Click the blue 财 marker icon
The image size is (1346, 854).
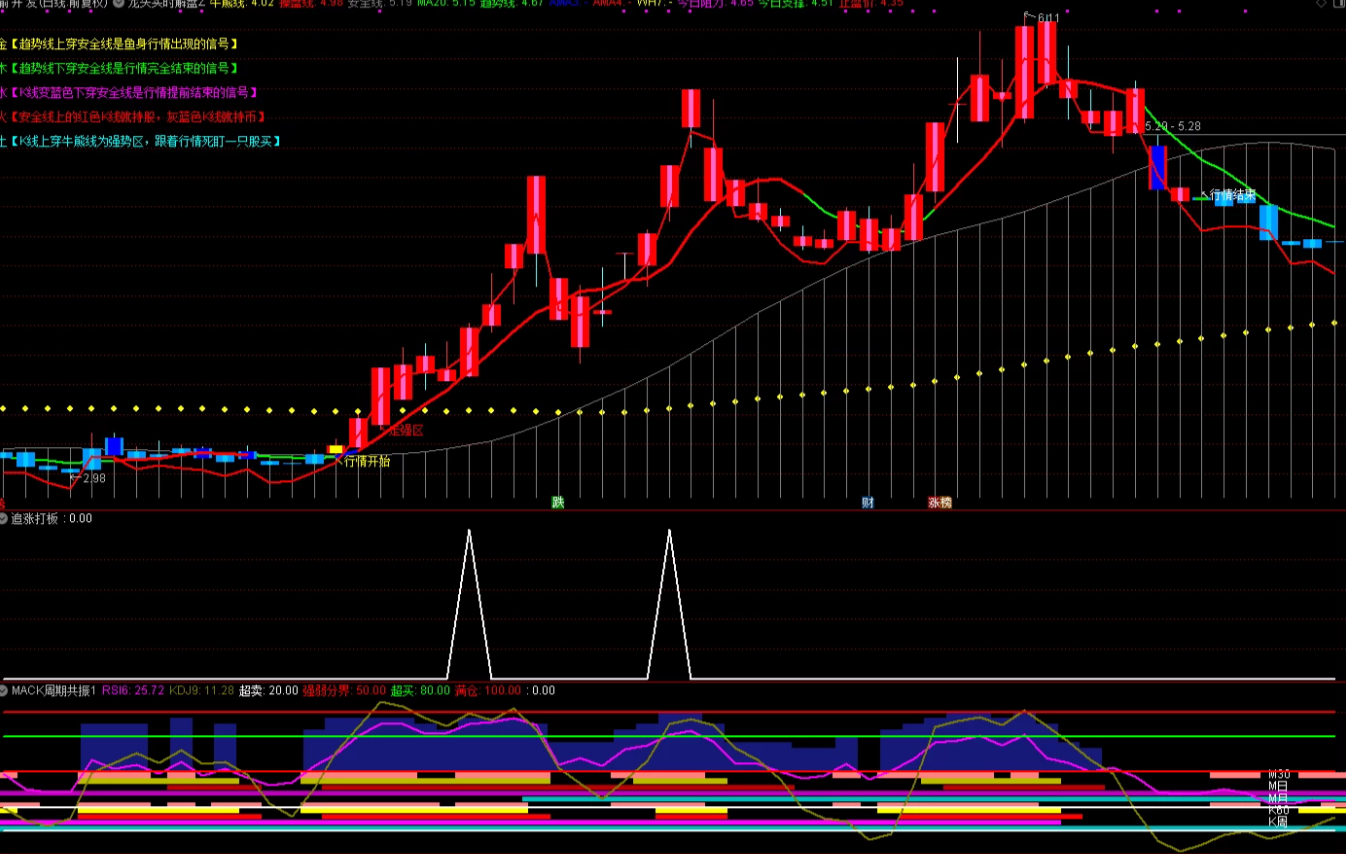coord(867,502)
